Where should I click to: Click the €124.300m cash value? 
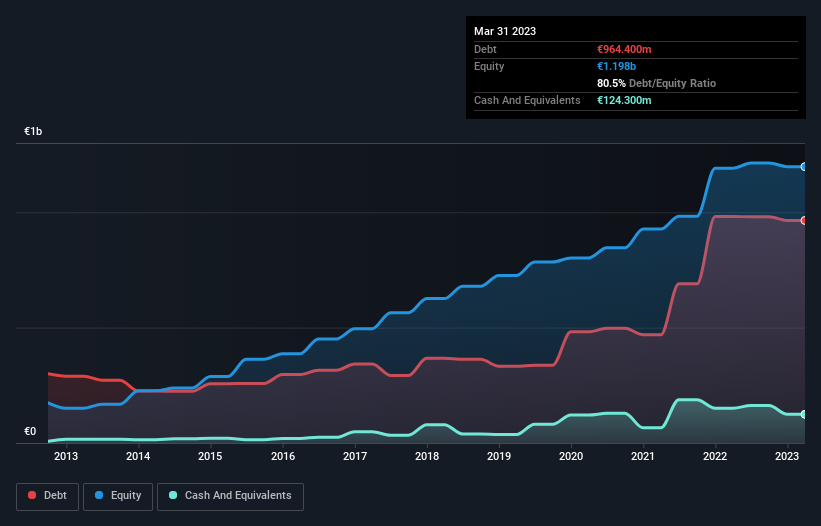coord(624,100)
